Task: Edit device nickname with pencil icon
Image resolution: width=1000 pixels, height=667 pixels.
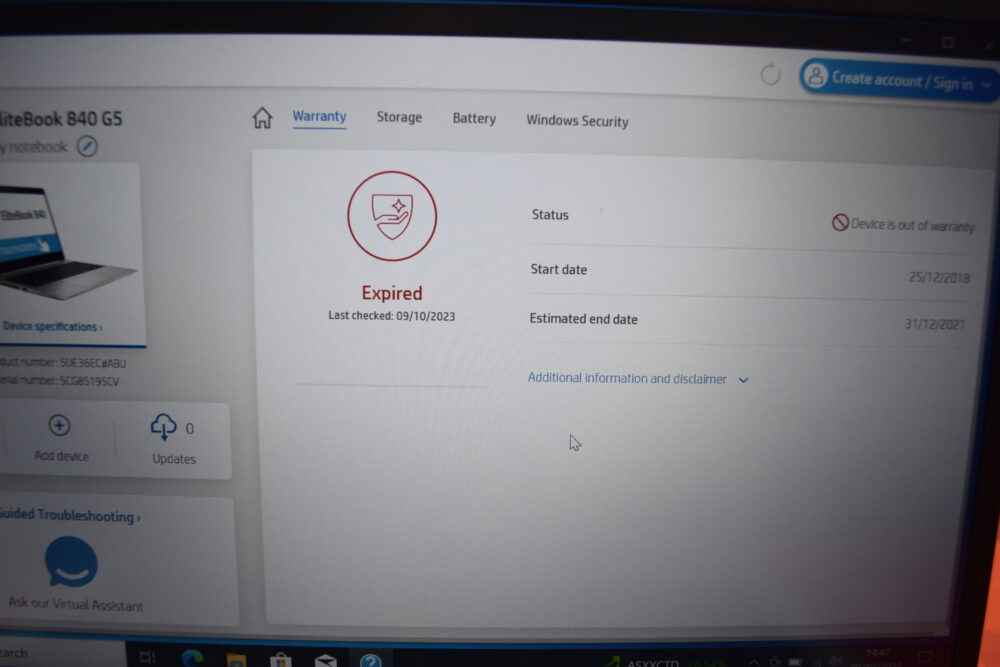Action: point(87,147)
